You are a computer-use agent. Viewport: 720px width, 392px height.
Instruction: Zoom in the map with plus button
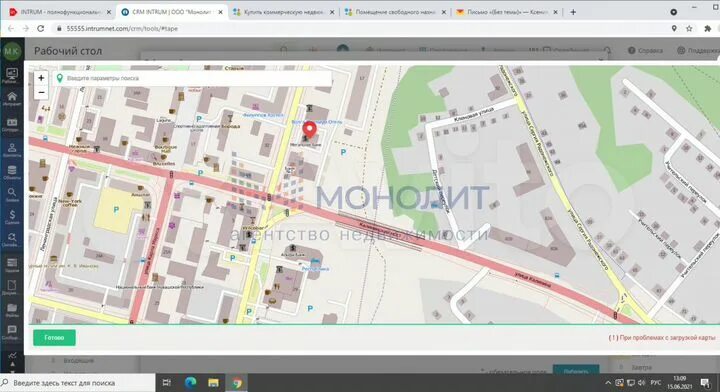point(41,78)
